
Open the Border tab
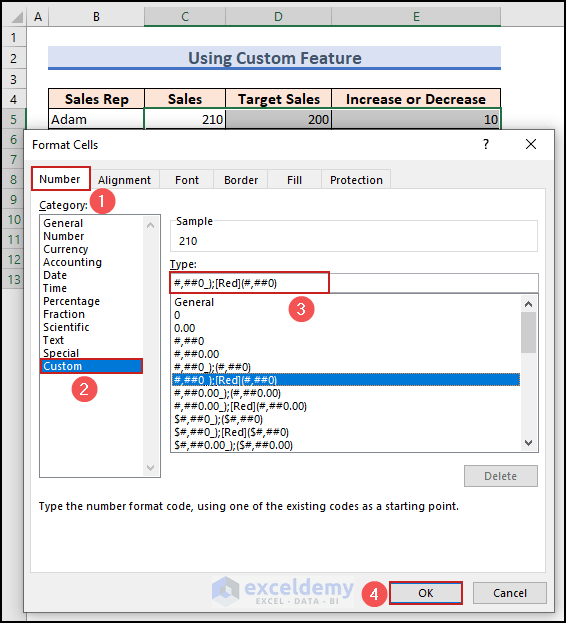[241, 180]
